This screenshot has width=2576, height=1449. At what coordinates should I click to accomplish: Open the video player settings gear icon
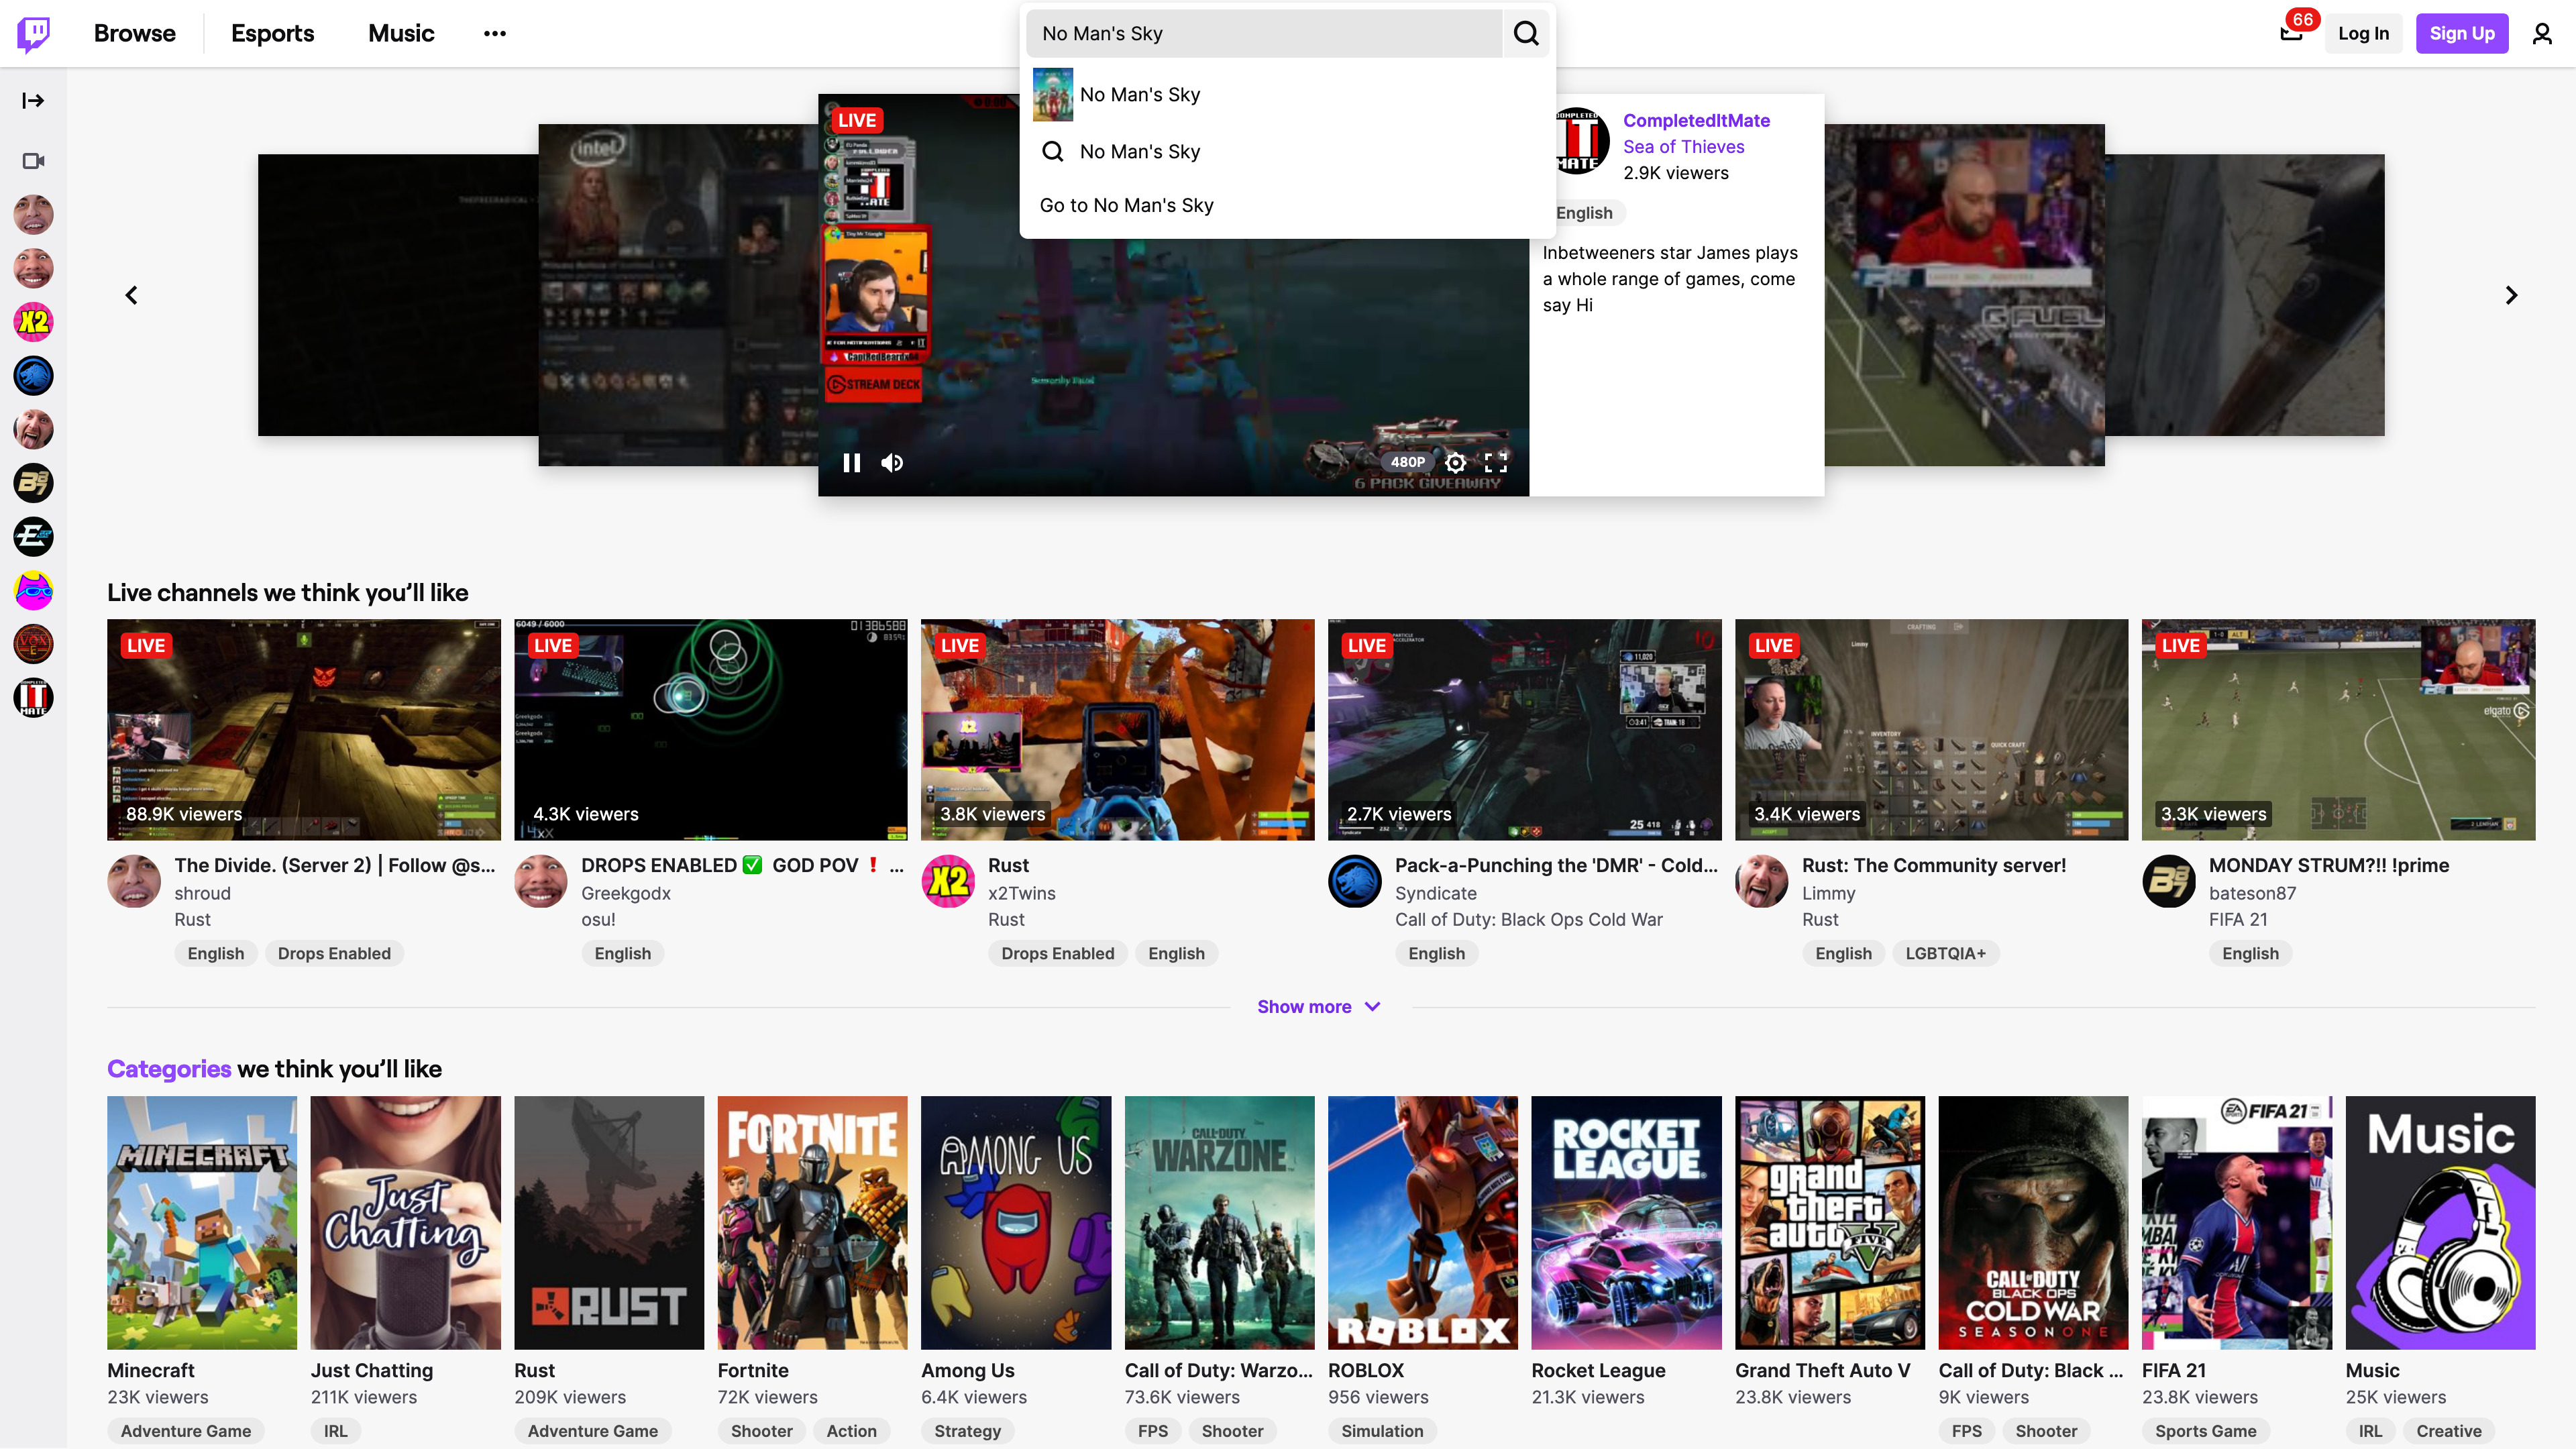(x=1455, y=462)
